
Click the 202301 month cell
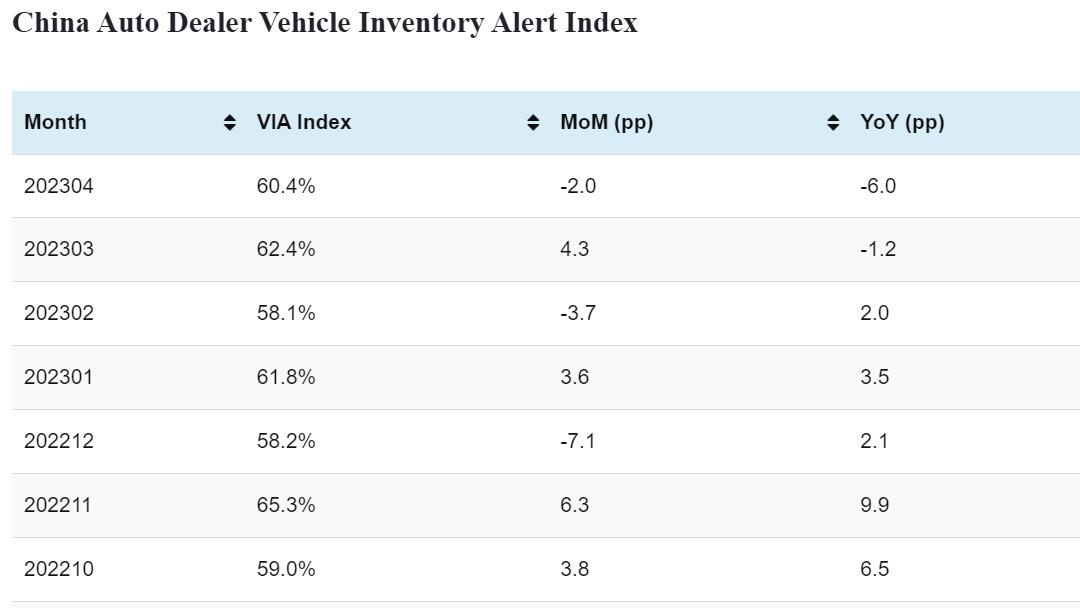[59, 377]
